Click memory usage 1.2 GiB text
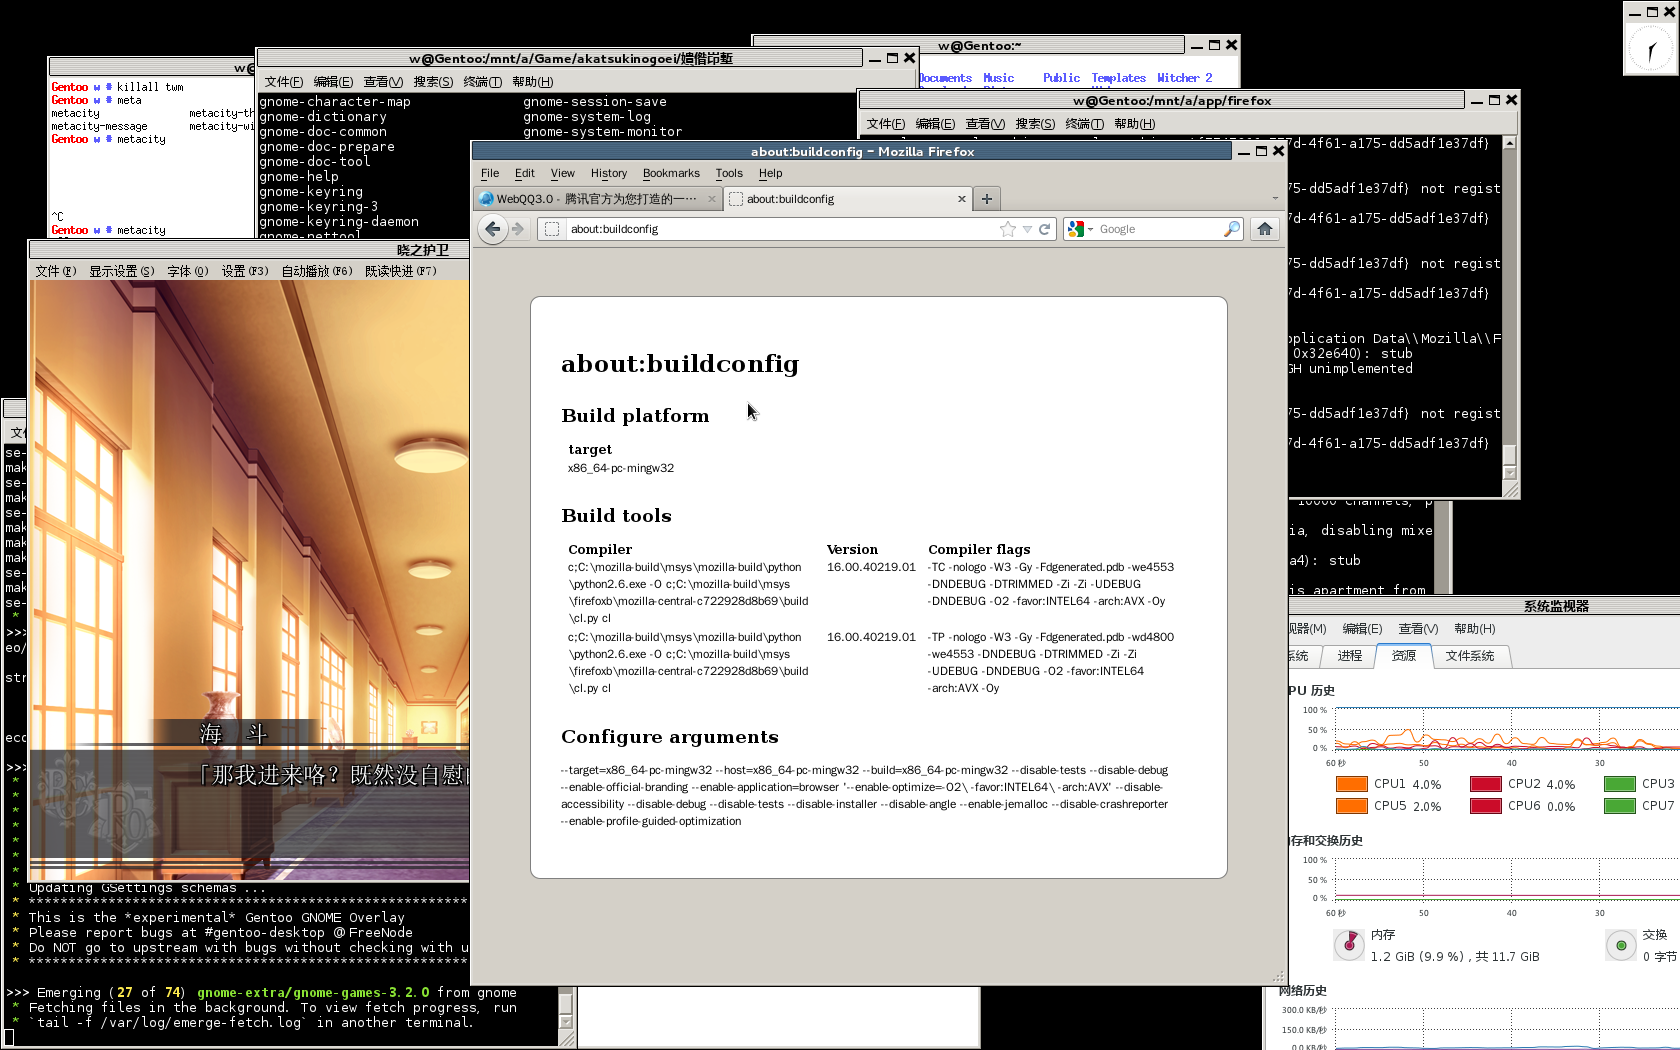This screenshot has width=1680, height=1050. [x=1455, y=957]
